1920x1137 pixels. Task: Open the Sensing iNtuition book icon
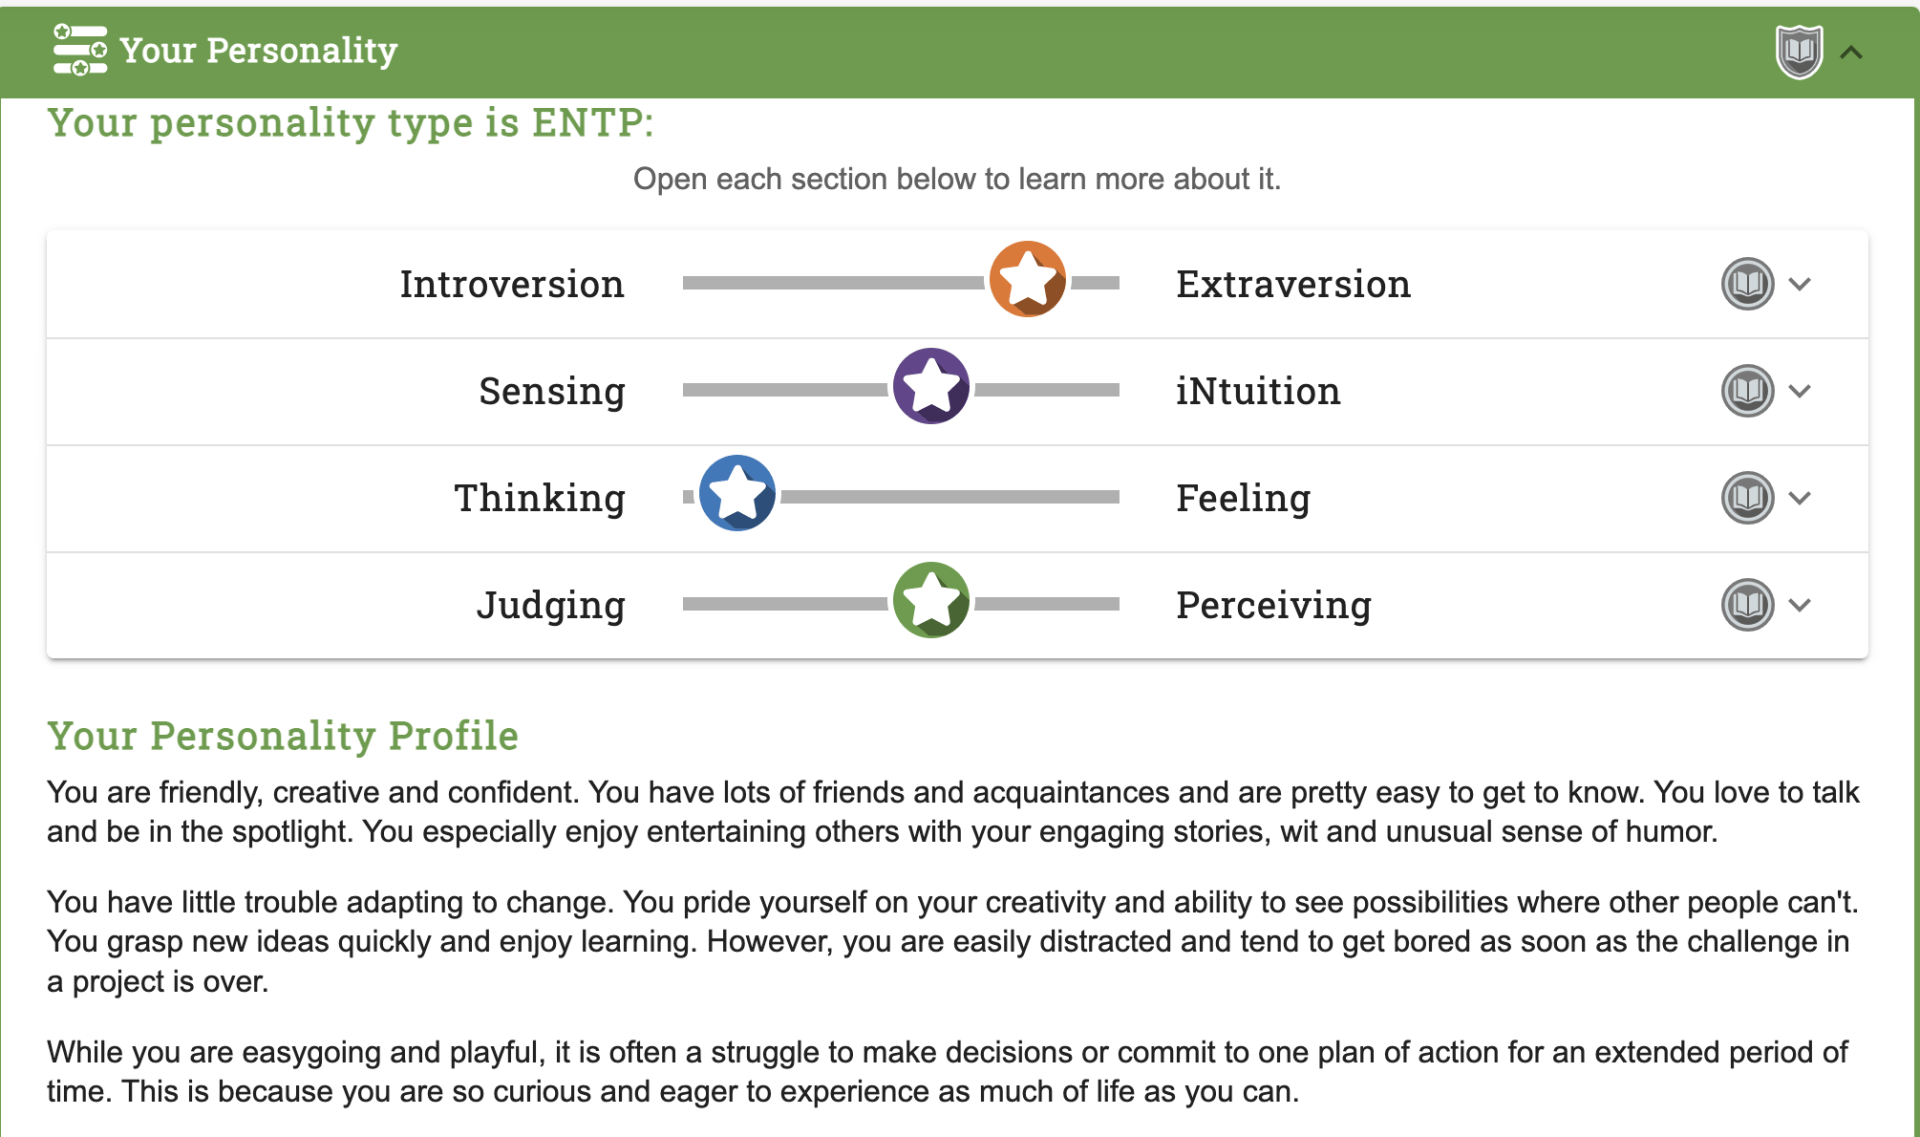1747,391
